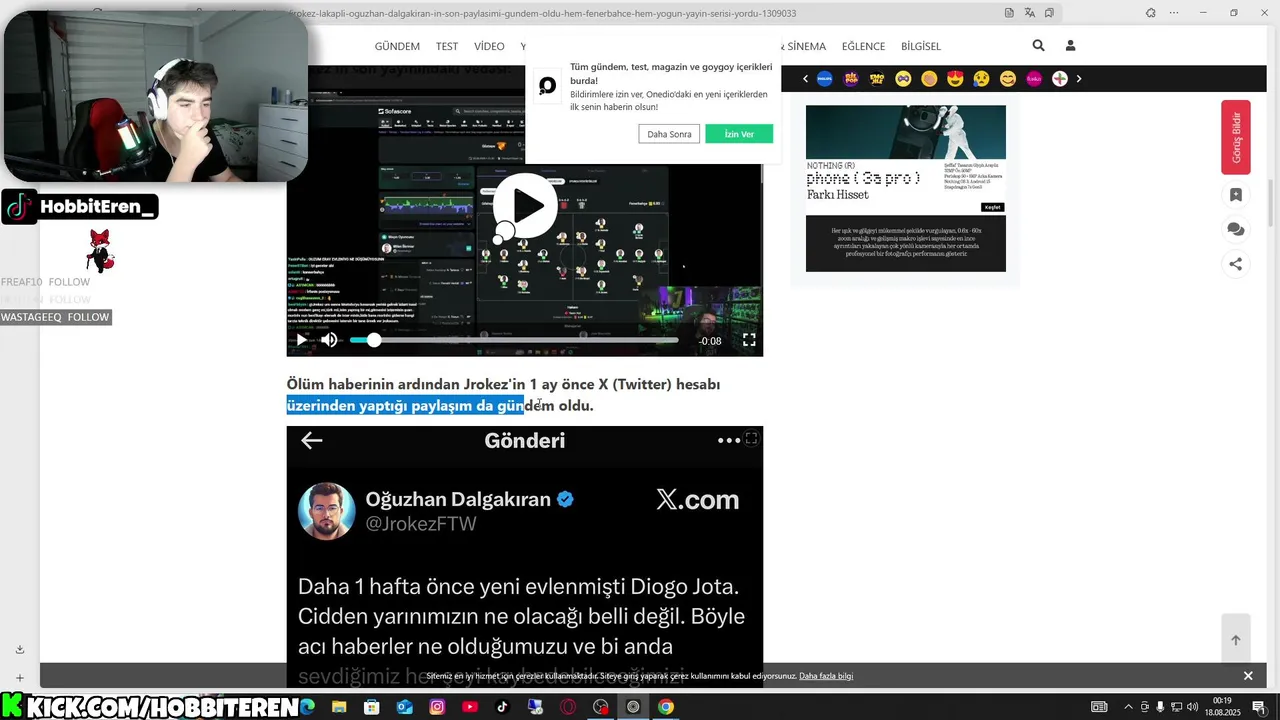Image resolution: width=1280 pixels, height=720 pixels.
Task: Click the Daha fazla bilgi cookie link
Action: pyautogui.click(x=826, y=676)
